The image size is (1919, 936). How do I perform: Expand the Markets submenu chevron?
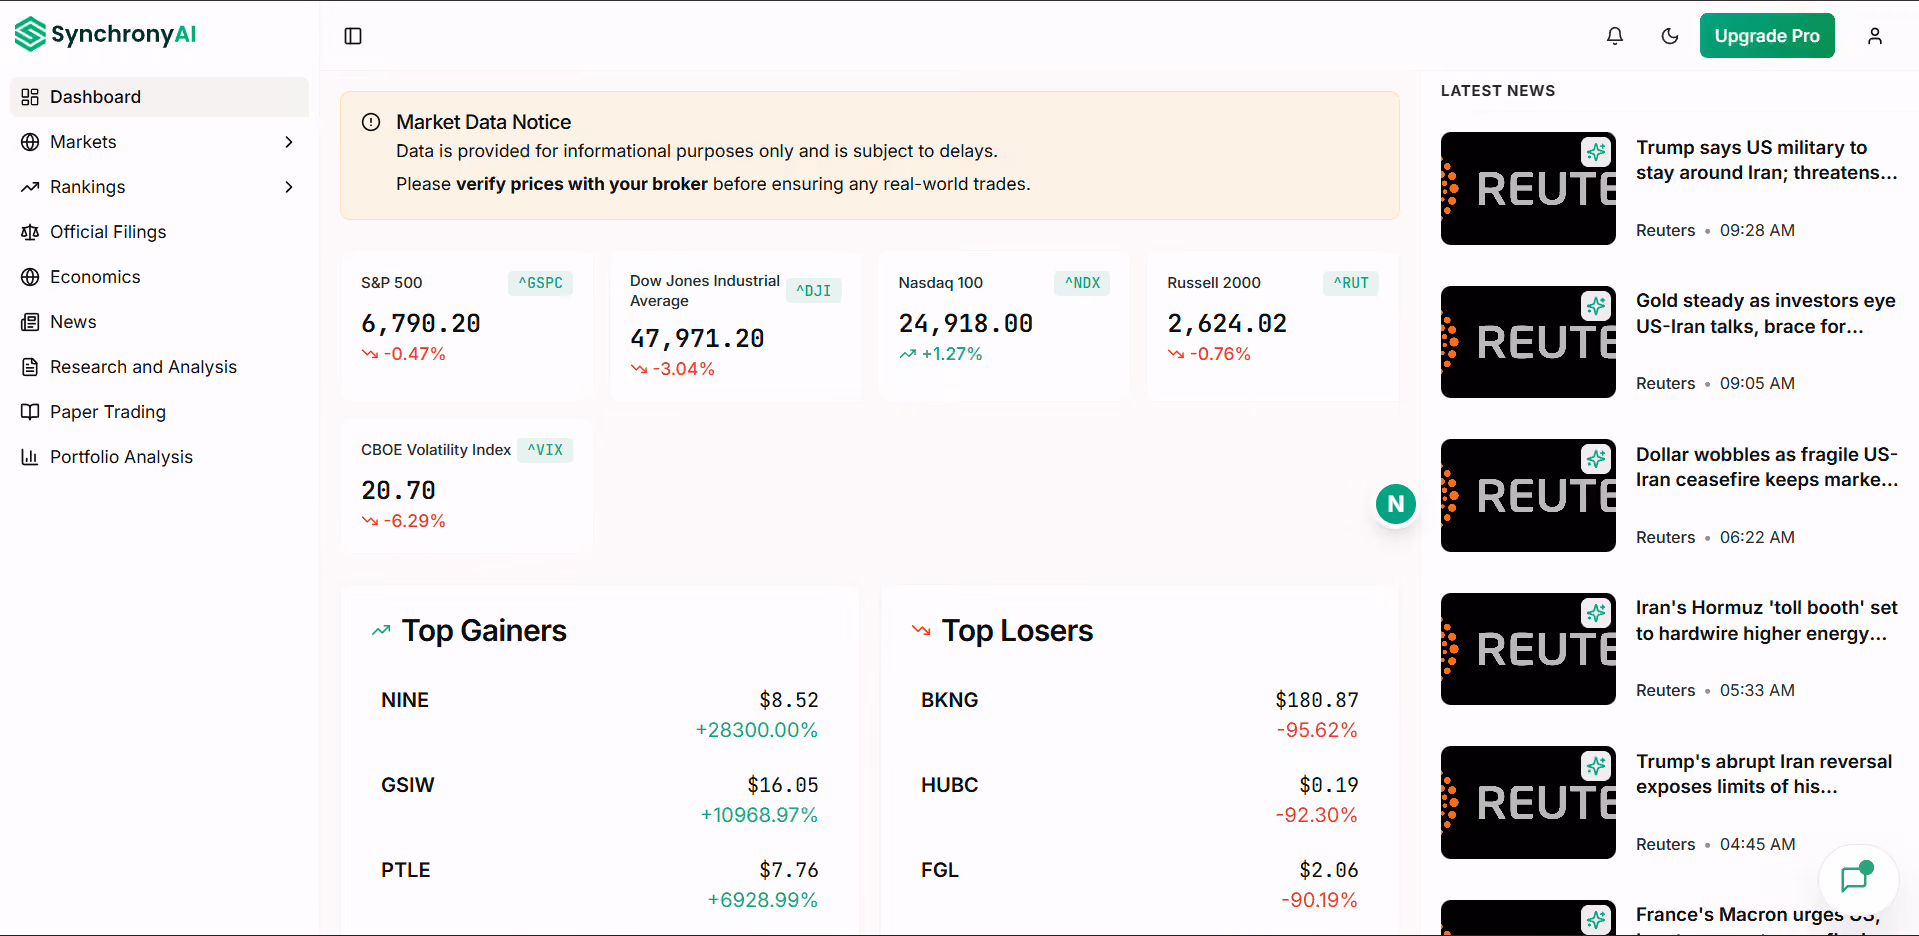pos(289,142)
